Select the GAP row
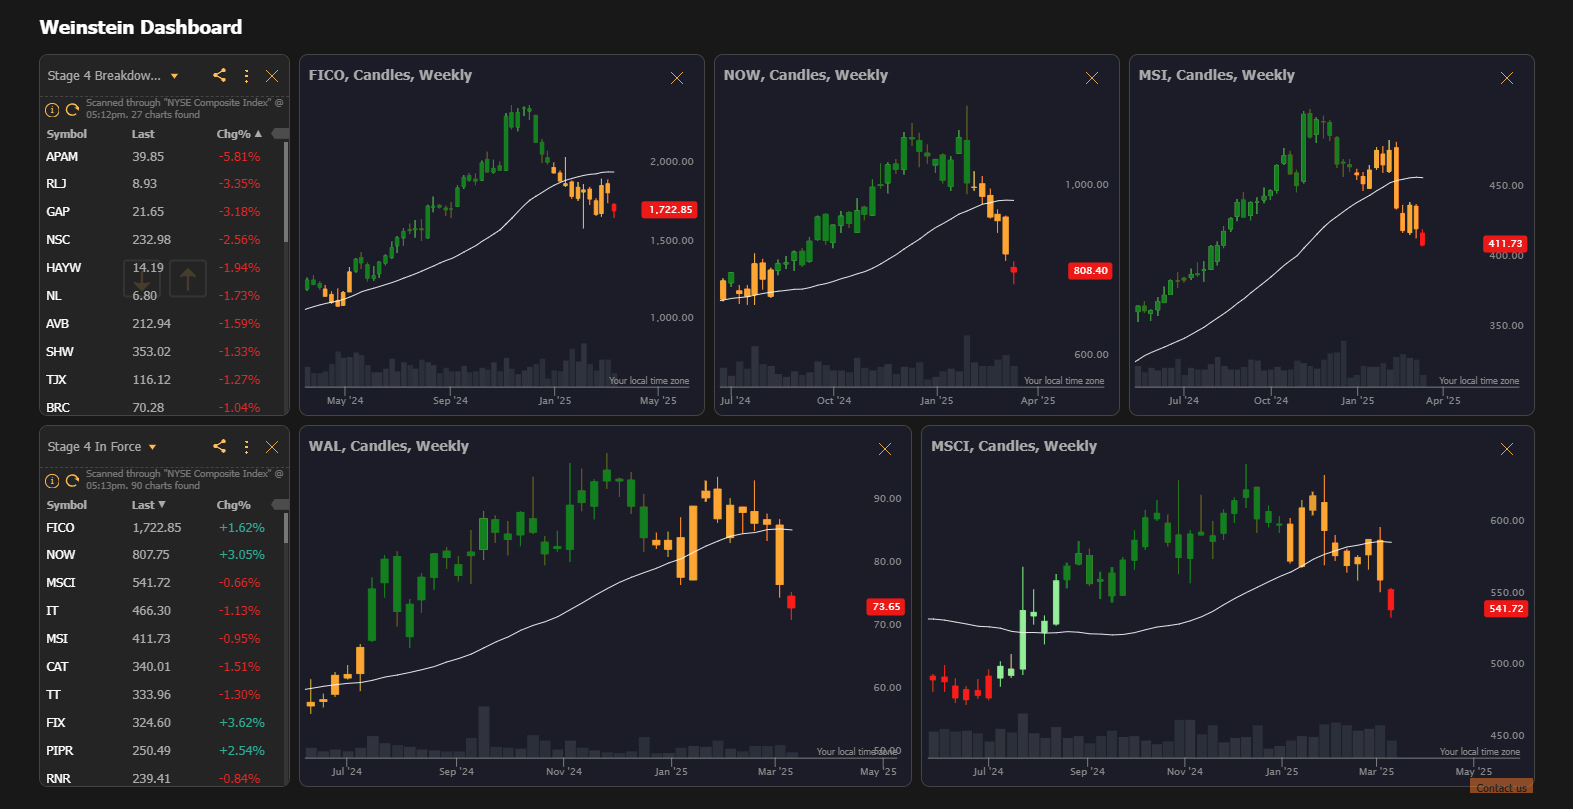The image size is (1573, 809). [160, 212]
